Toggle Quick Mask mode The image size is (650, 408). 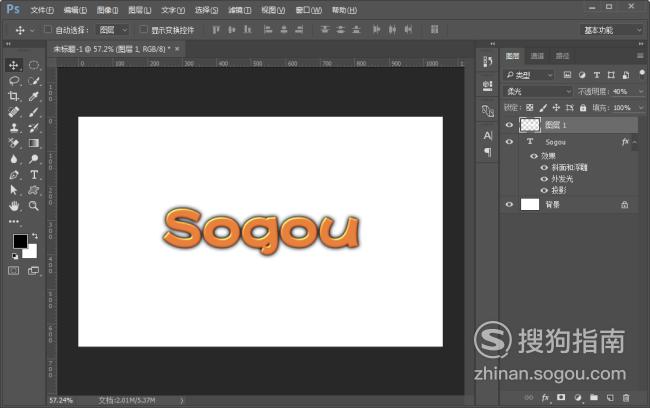click(x=14, y=271)
